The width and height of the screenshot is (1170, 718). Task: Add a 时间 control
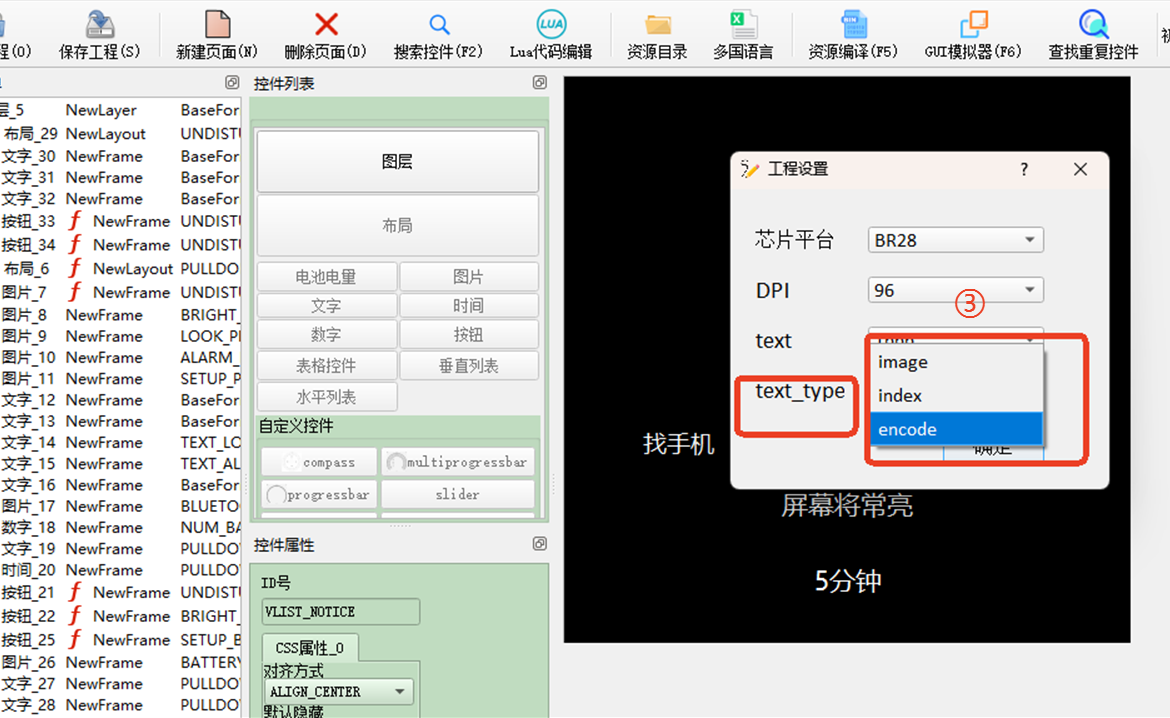coord(469,306)
